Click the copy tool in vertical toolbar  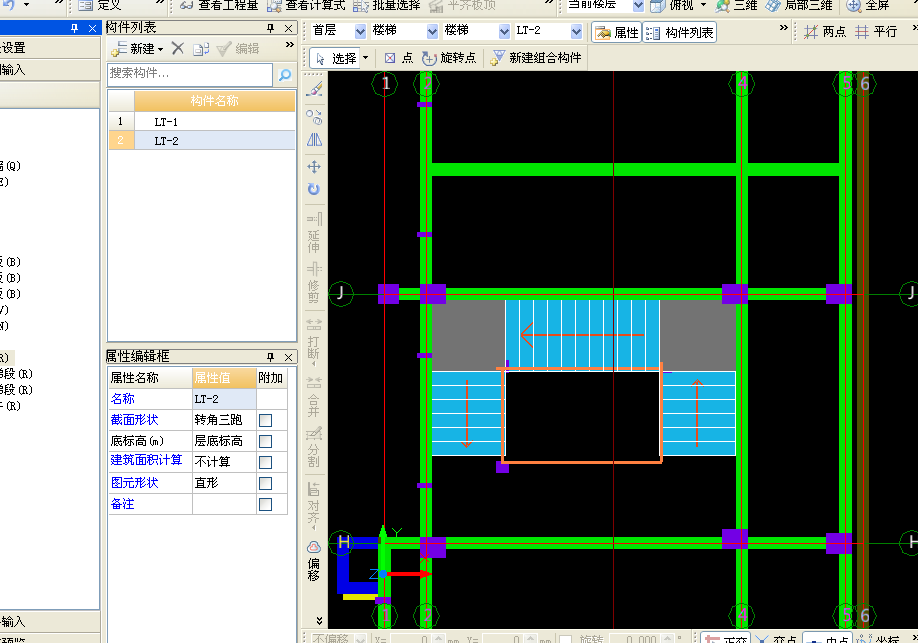pos(314,117)
